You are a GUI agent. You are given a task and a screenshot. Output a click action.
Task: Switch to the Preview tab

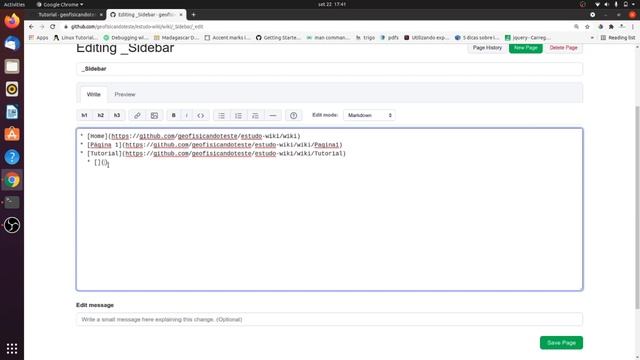click(125, 94)
